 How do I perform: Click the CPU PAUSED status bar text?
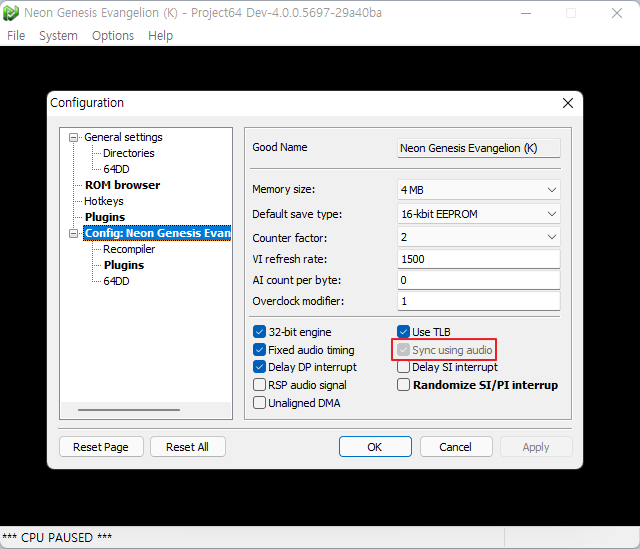57,538
